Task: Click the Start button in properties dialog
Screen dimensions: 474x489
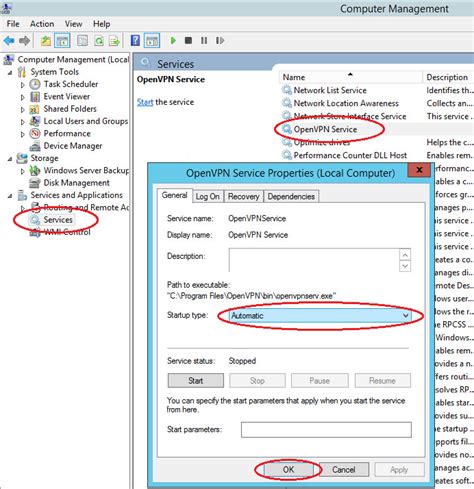Action: pos(196,380)
